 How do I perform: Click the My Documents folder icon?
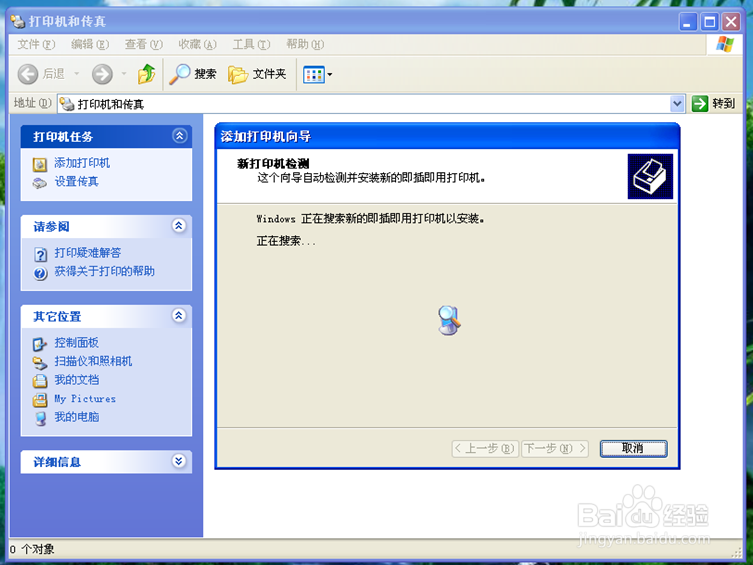[40, 381]
